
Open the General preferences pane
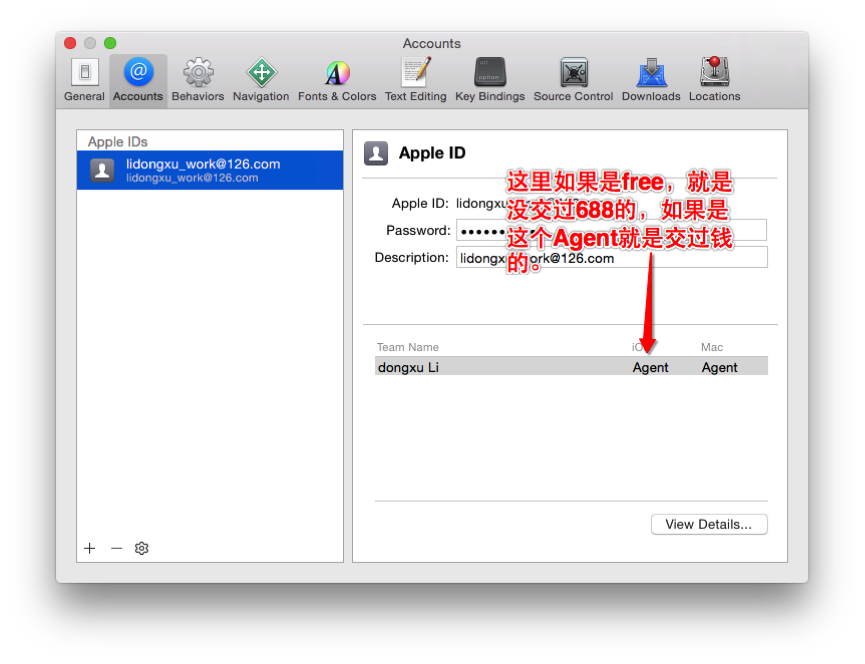84,81
